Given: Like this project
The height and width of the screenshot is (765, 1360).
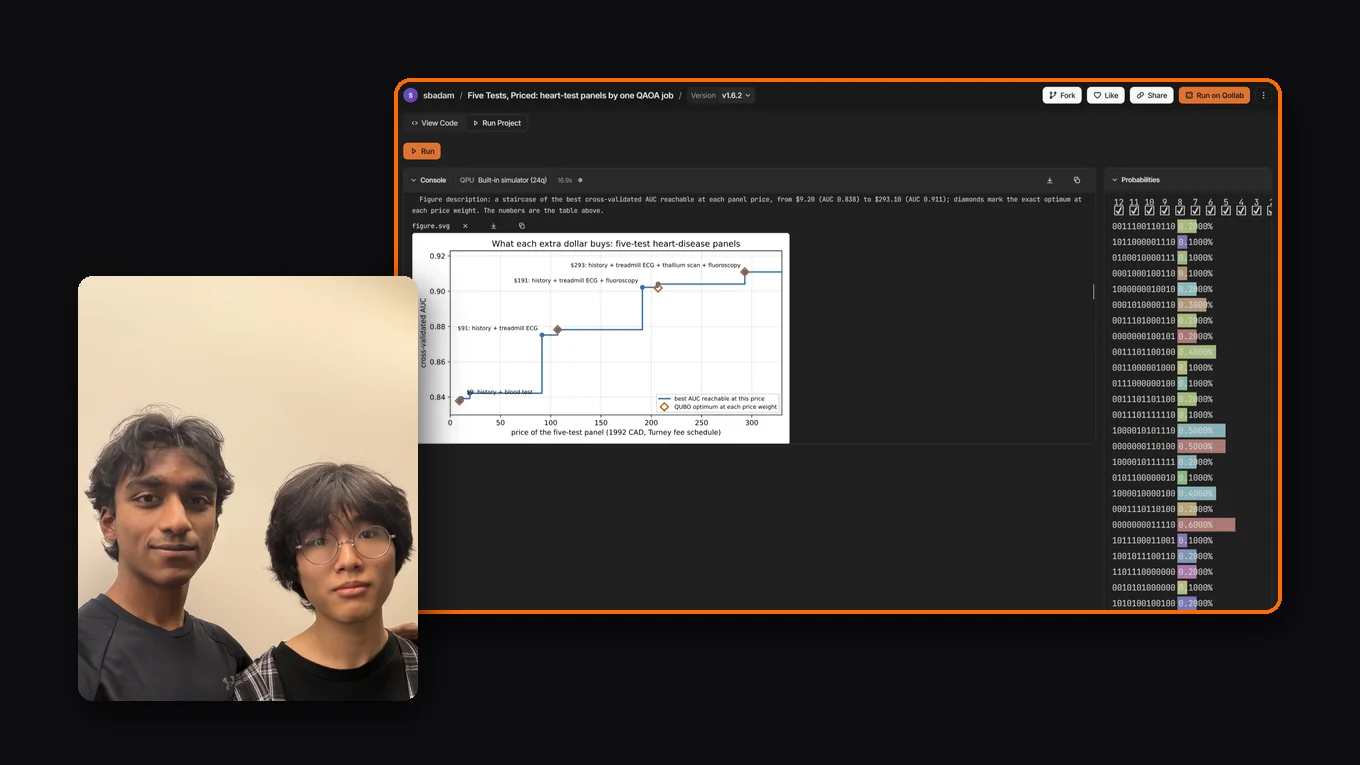Looking at the screenshot, I should tap(1106, 95).
